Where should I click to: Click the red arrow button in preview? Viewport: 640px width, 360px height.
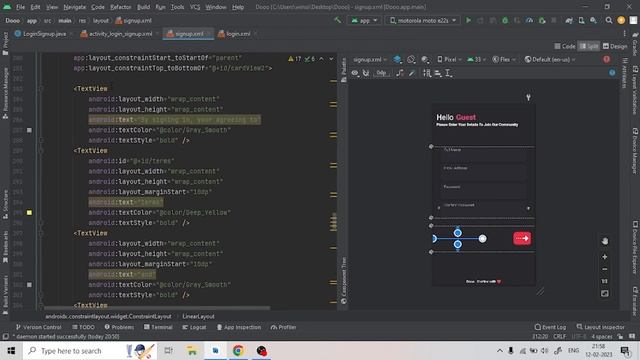pyautogui.click(x=522, y=238)
